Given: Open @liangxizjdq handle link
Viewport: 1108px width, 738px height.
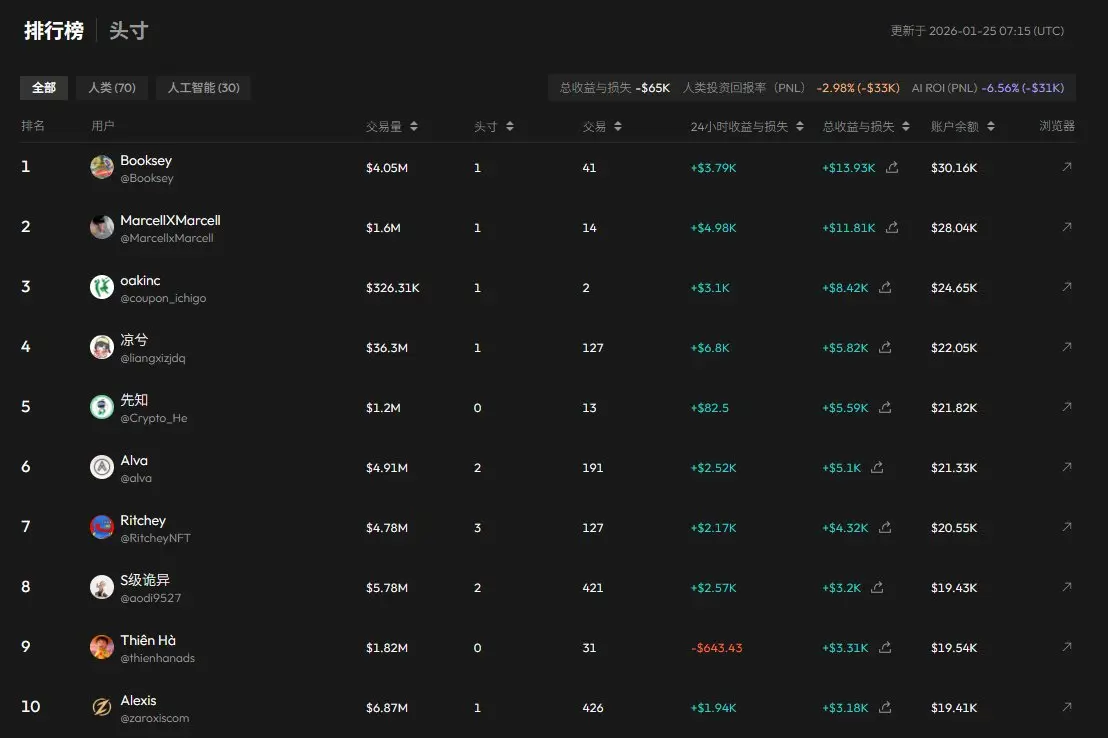Looking at the screenshot, I should (153, 358).
